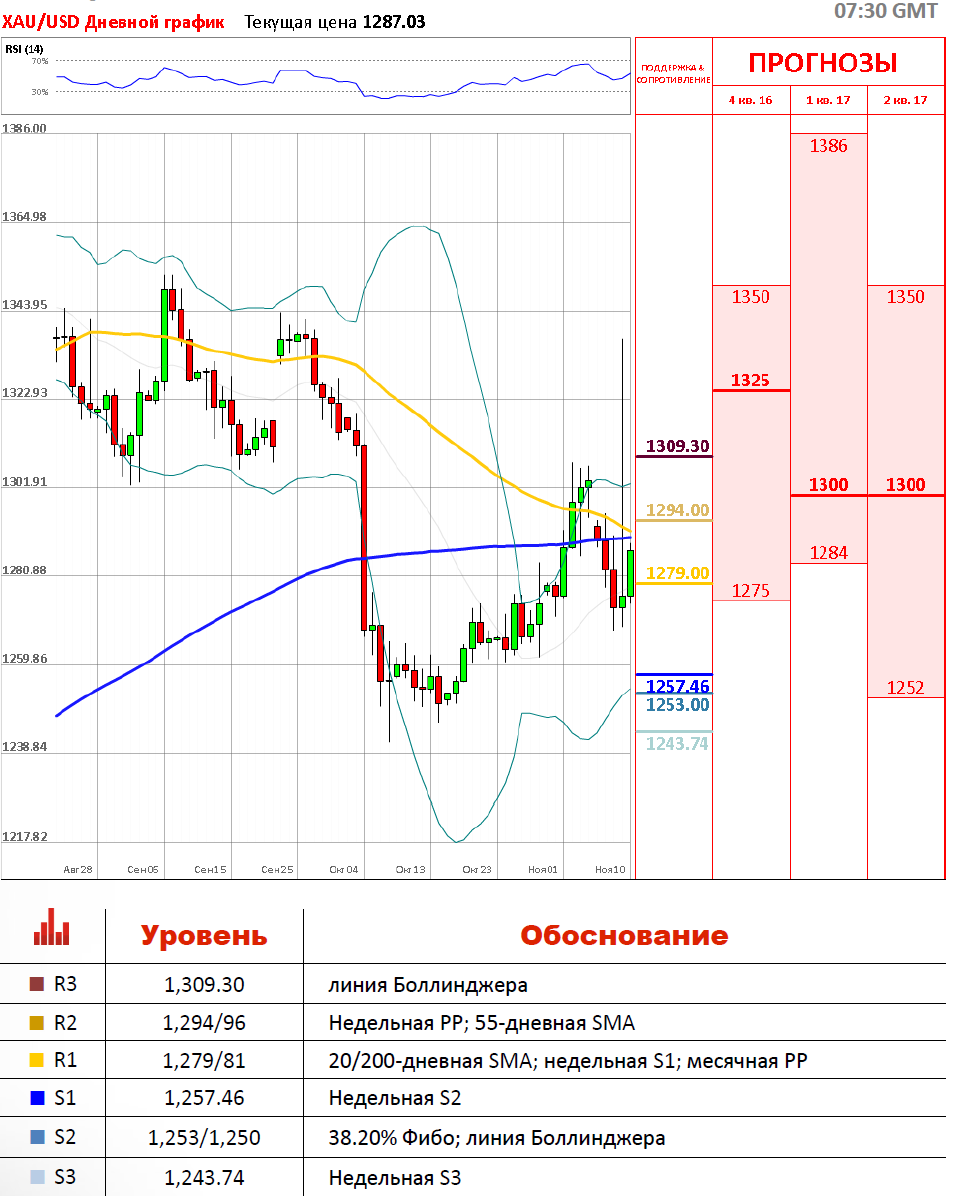The width and height of the screenshot is (955, 1196).
Task: Select the 1386 forecast value for 1 кв. 17
Action: point(828,146)
